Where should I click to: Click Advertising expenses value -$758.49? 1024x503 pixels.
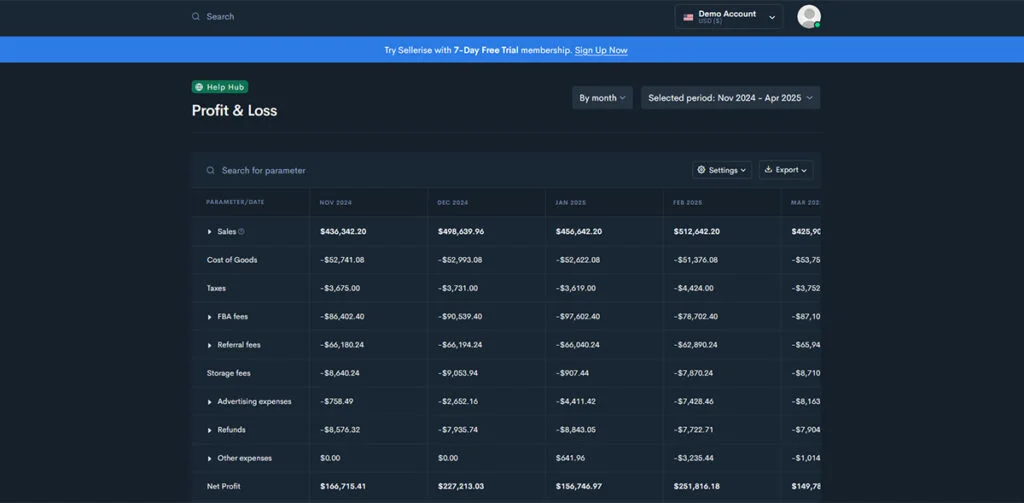click(336, 402)
